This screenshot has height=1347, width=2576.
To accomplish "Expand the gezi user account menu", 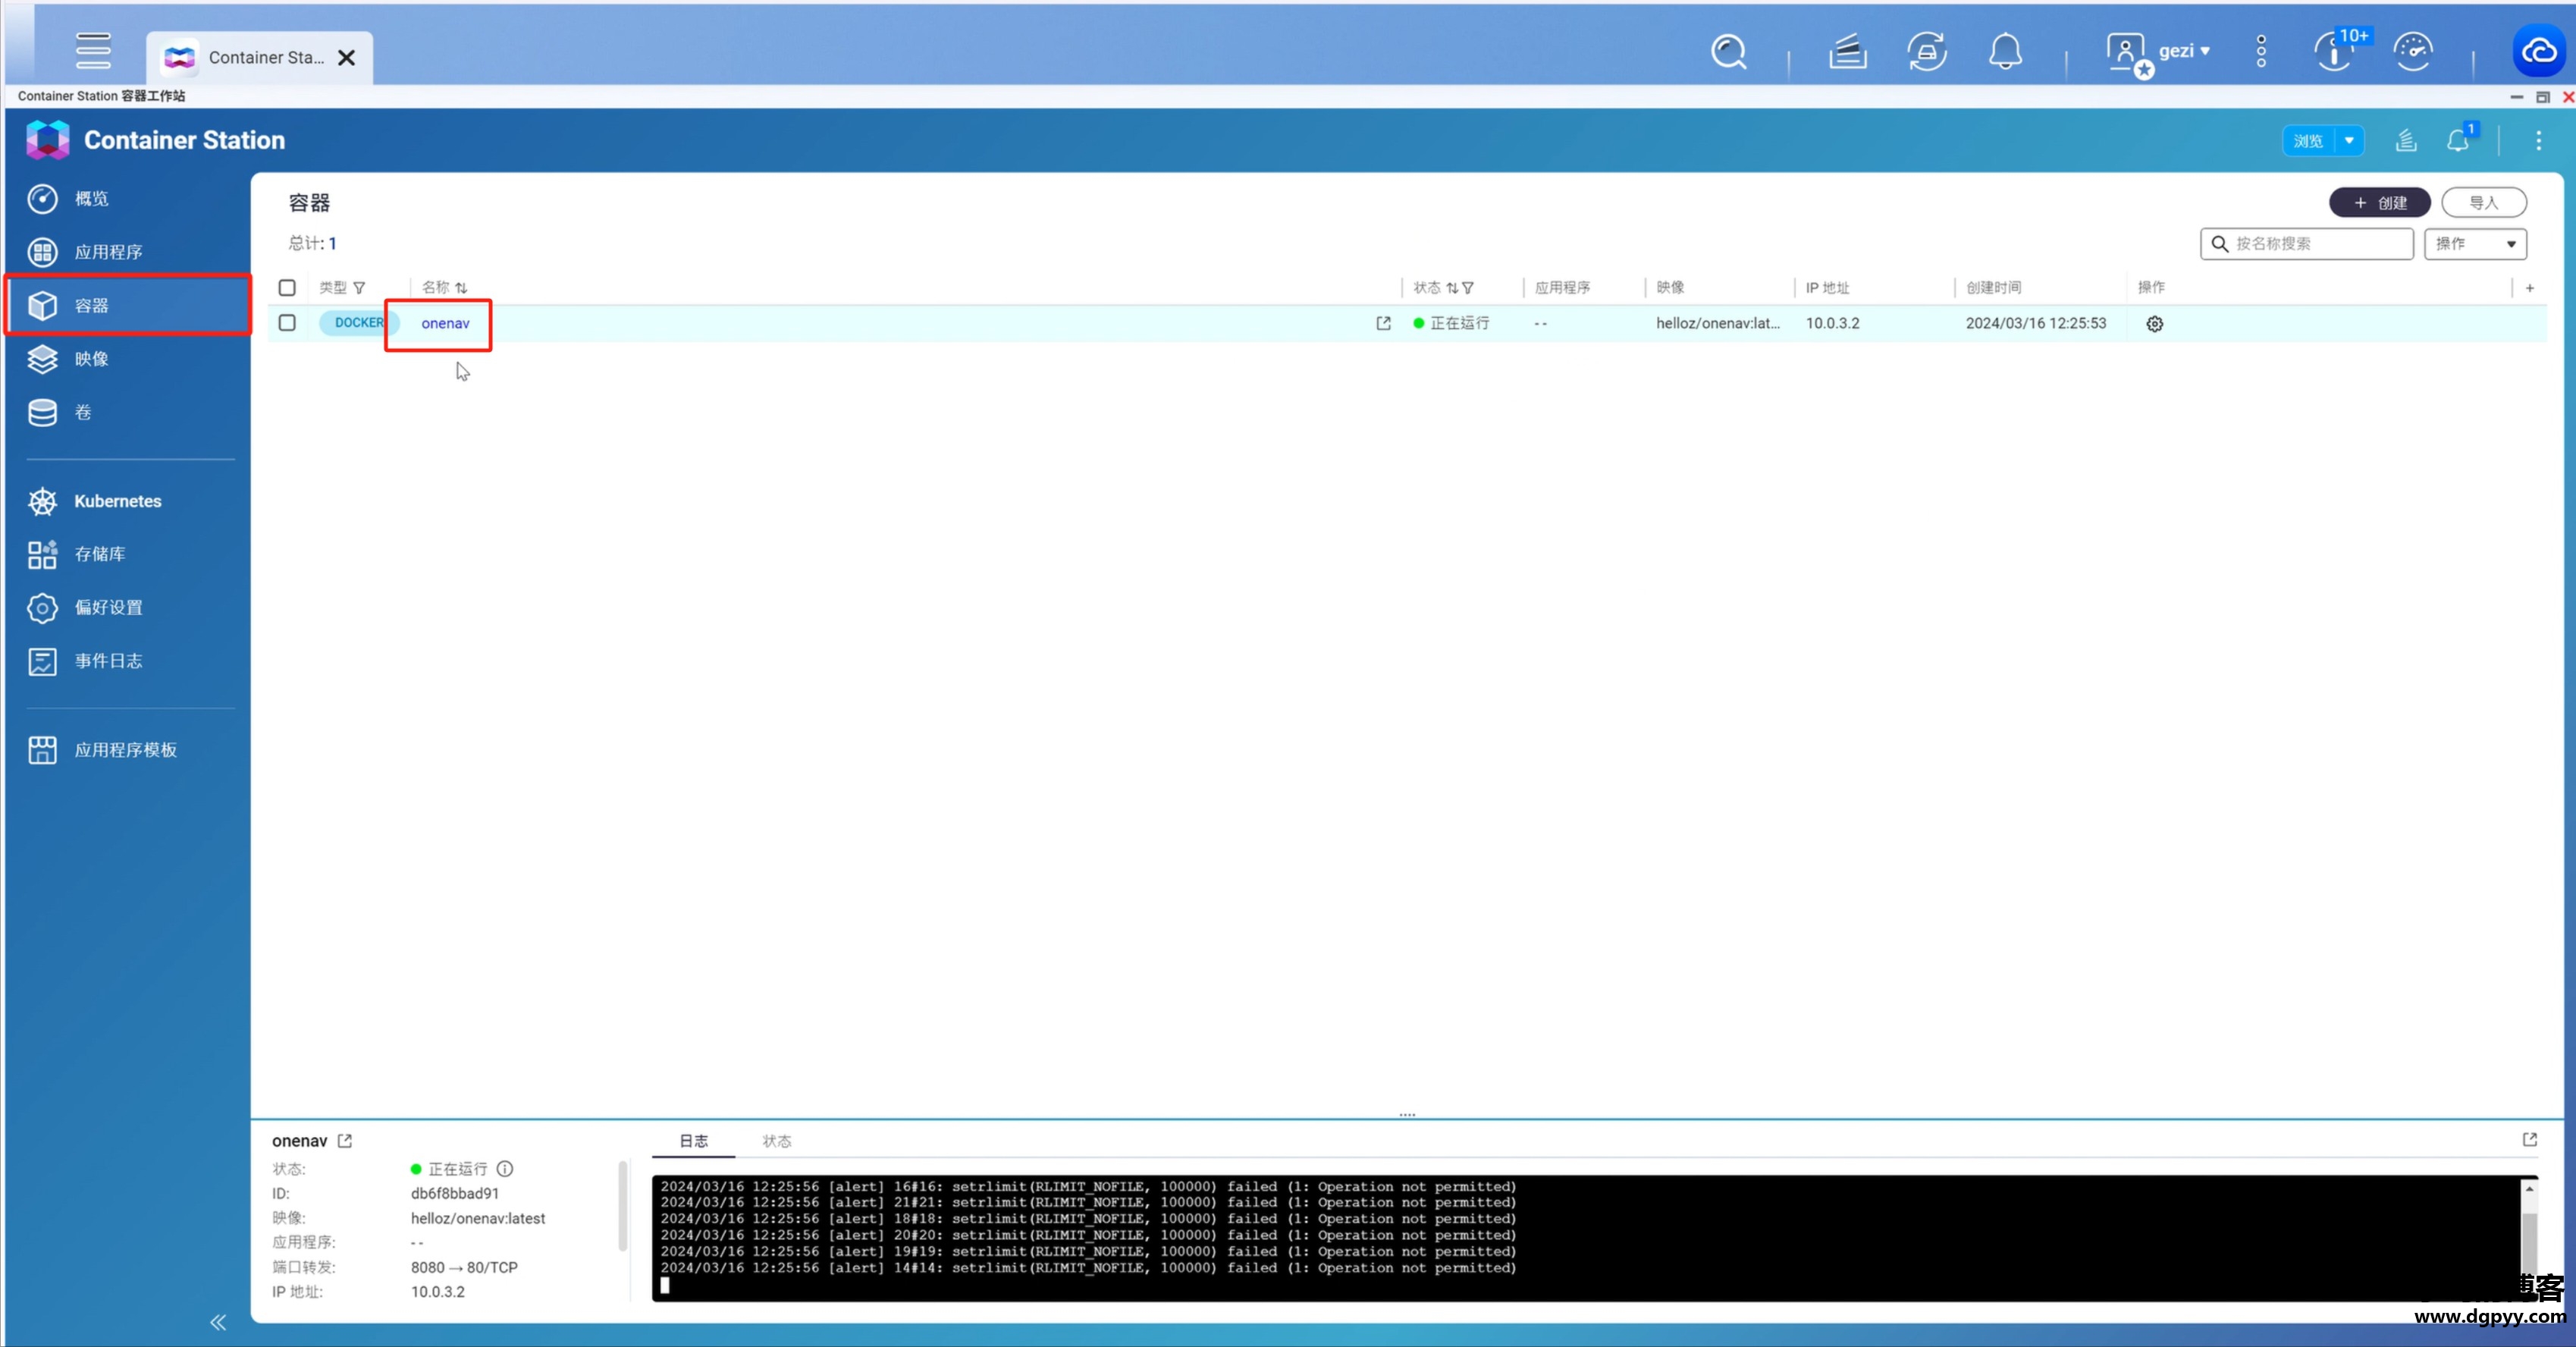I will pos(2158,52).
